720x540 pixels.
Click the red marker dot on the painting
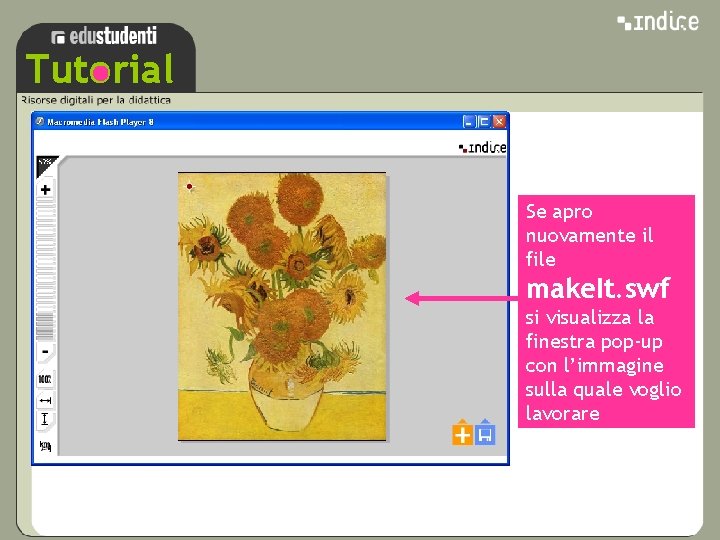189,186
